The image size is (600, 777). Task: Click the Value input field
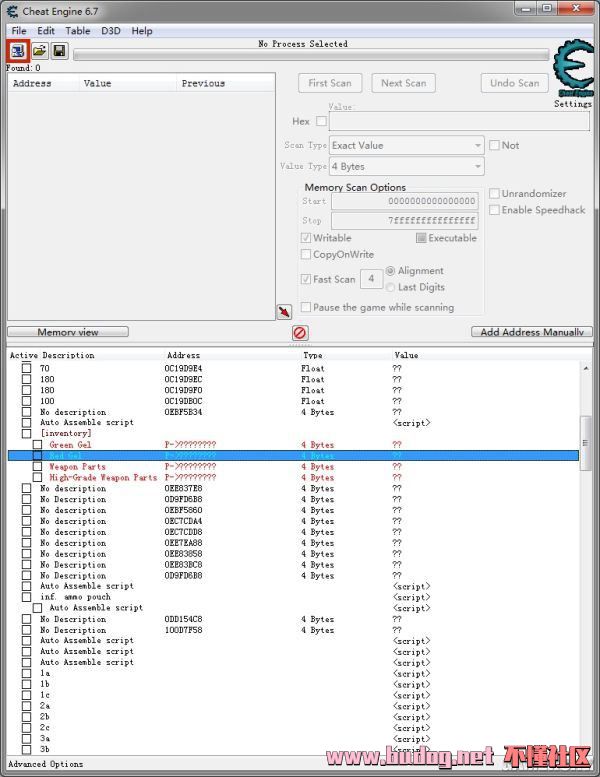459,121
